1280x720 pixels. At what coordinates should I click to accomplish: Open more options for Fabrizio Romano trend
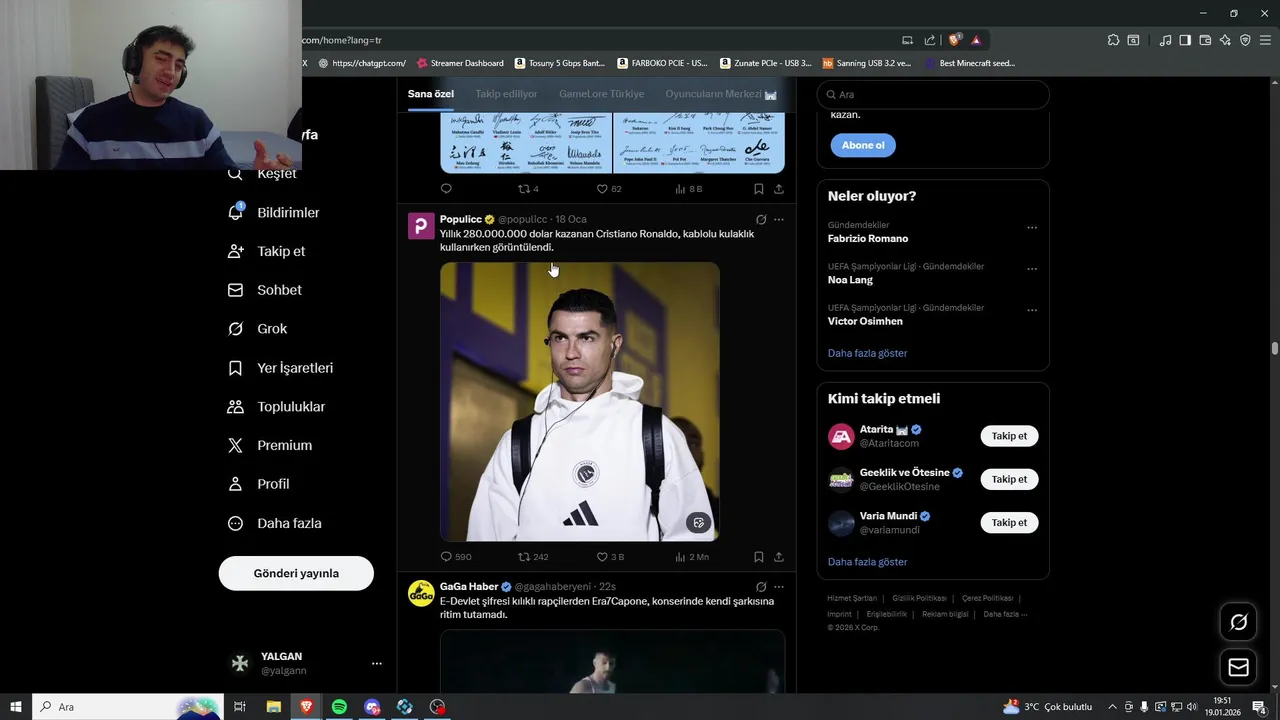coord(1032,228)
